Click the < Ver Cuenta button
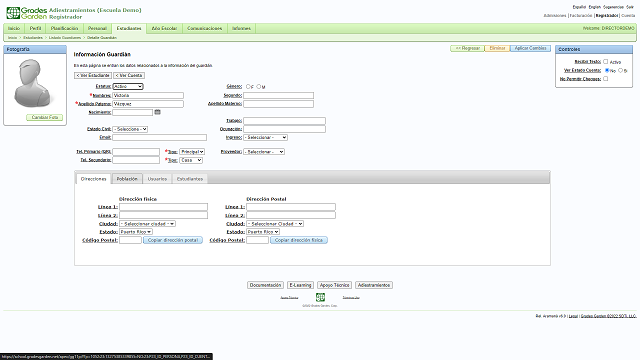This screenshot has width=640, height=360. 129,76
